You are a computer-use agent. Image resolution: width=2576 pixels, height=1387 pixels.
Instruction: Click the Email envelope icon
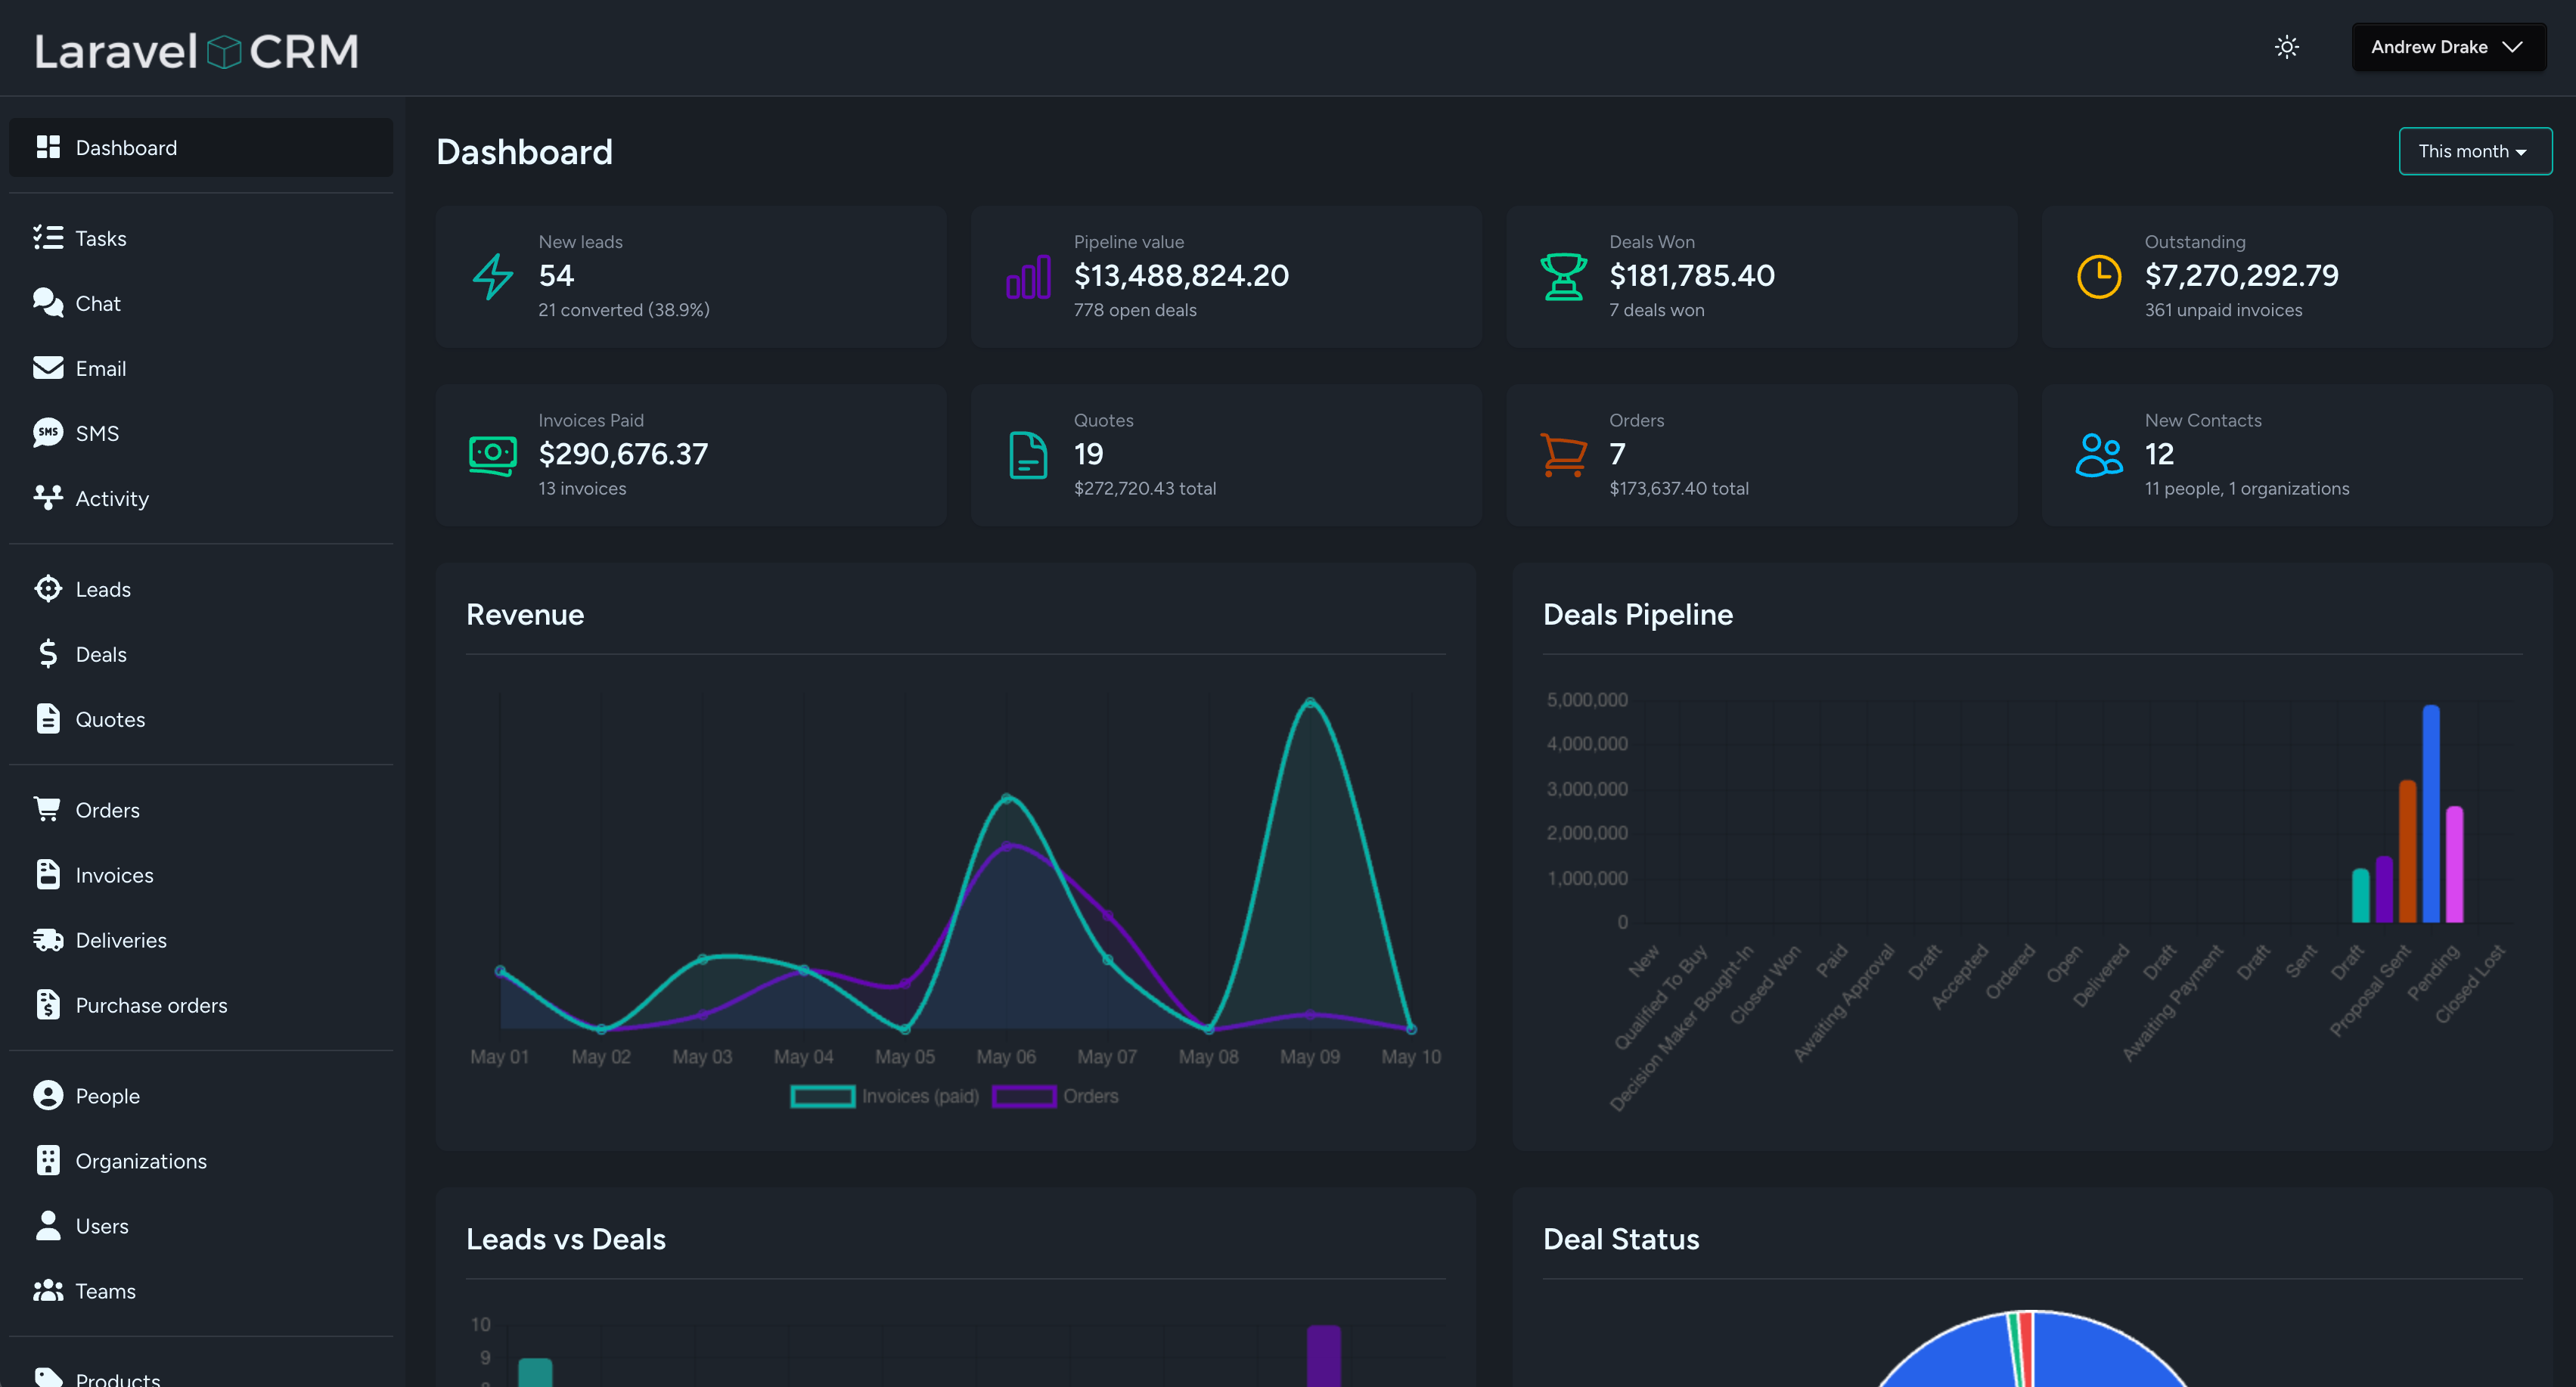coord(48,367)
